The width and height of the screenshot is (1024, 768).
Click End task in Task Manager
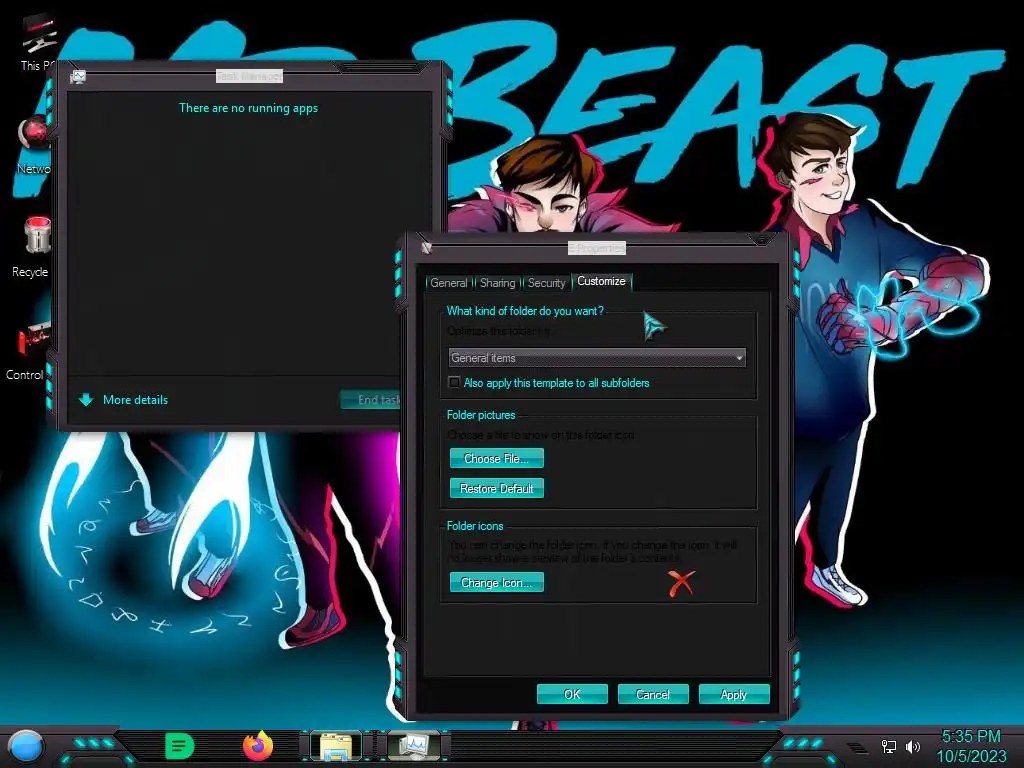pyautogui.click(x=370, y=400)
